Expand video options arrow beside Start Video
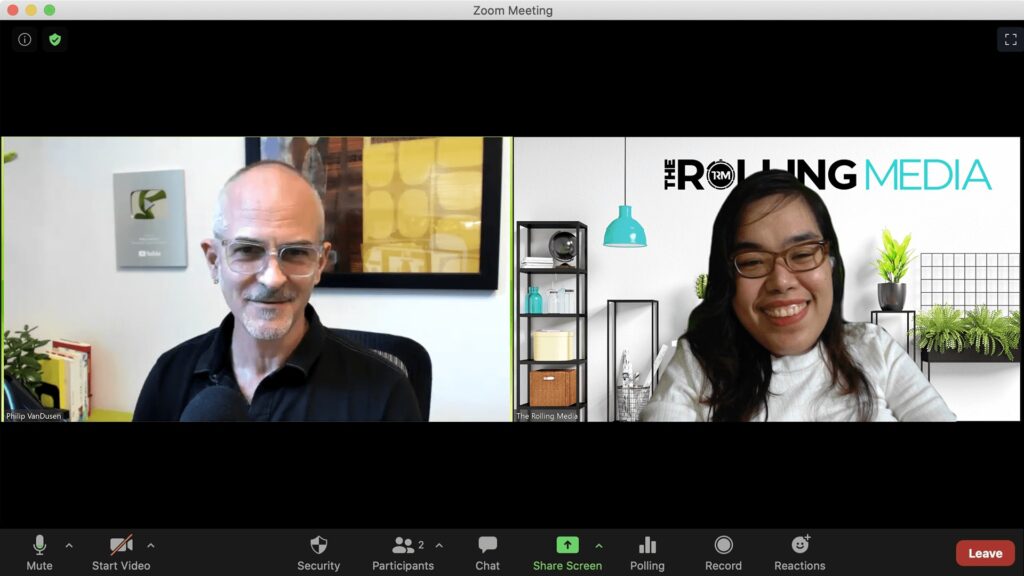This screenshot has height=576, width=1024. (151, 546)
